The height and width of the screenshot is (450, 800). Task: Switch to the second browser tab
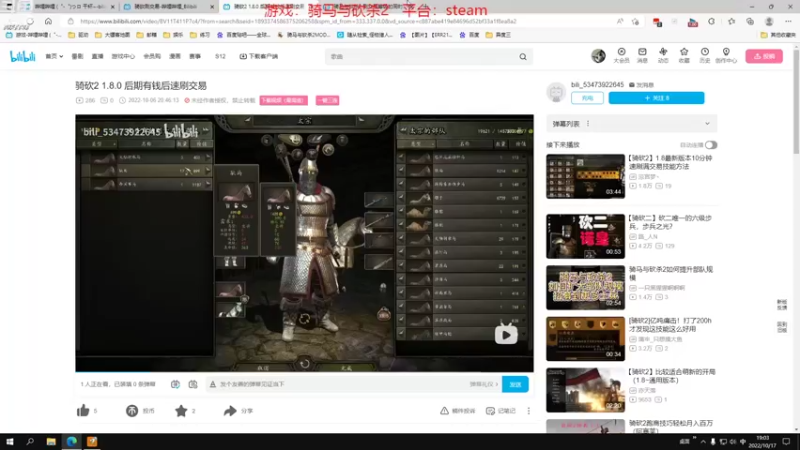168,7
